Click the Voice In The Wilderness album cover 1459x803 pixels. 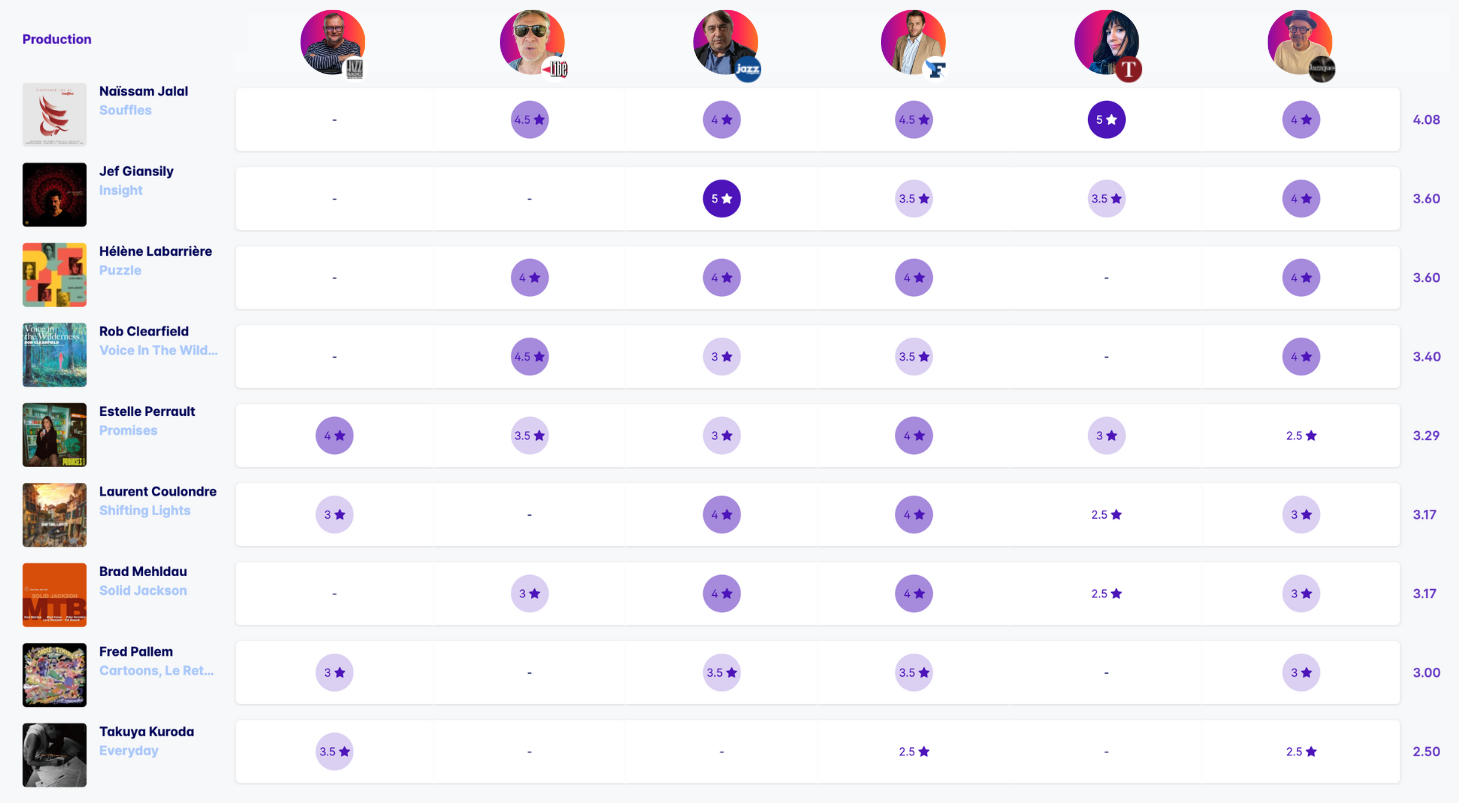(x=55, y=354)
